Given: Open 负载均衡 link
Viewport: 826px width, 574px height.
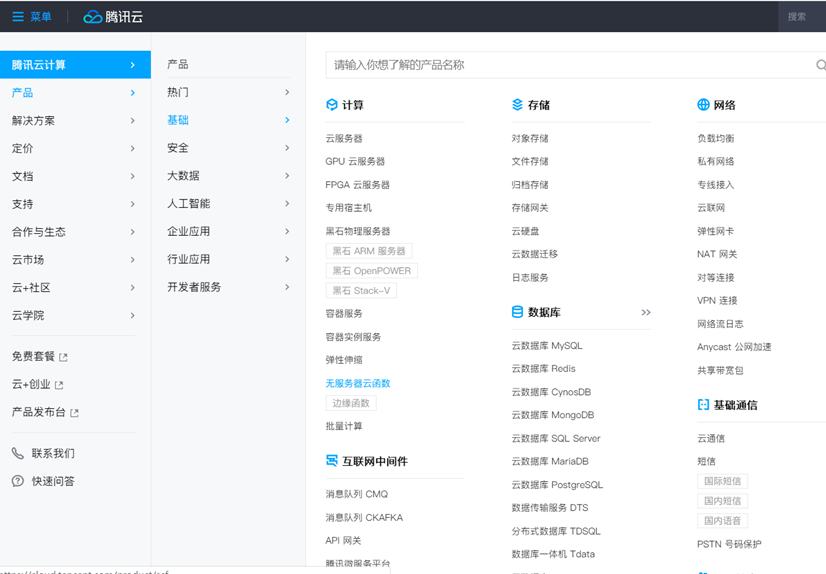Looking at the screenshot, I should pos(715,138).
